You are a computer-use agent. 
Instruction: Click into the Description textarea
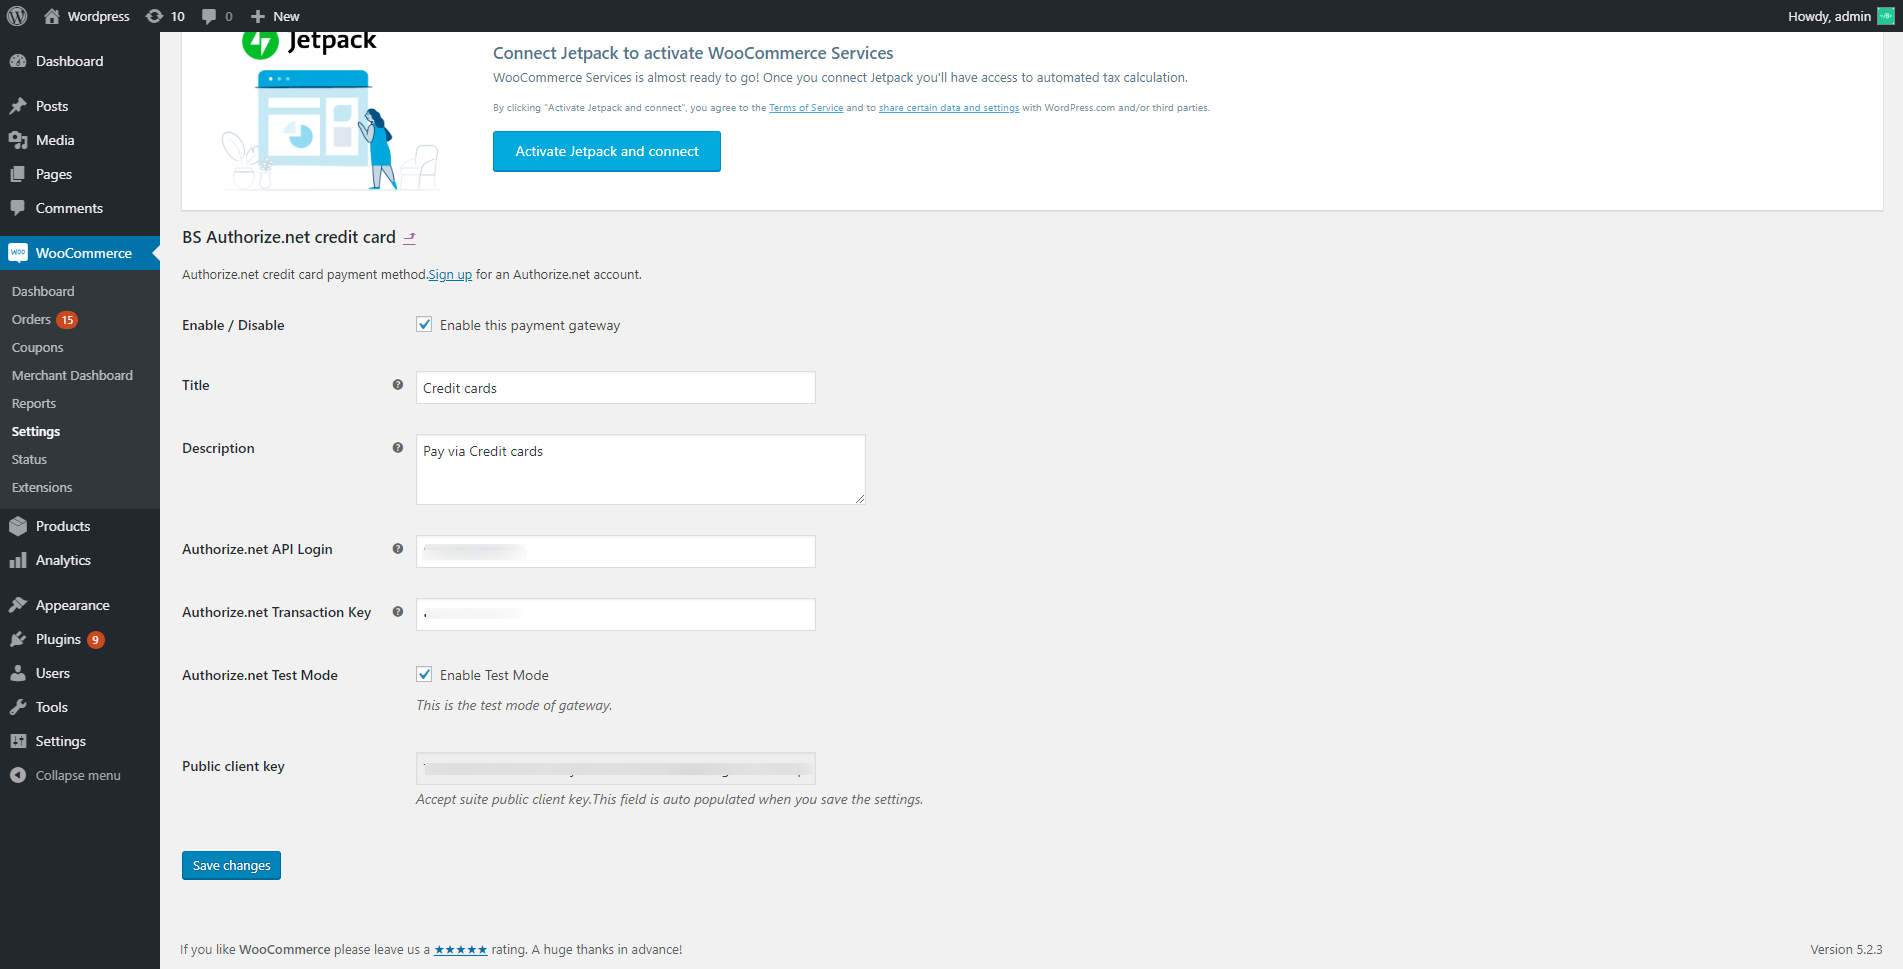[641, 469]
